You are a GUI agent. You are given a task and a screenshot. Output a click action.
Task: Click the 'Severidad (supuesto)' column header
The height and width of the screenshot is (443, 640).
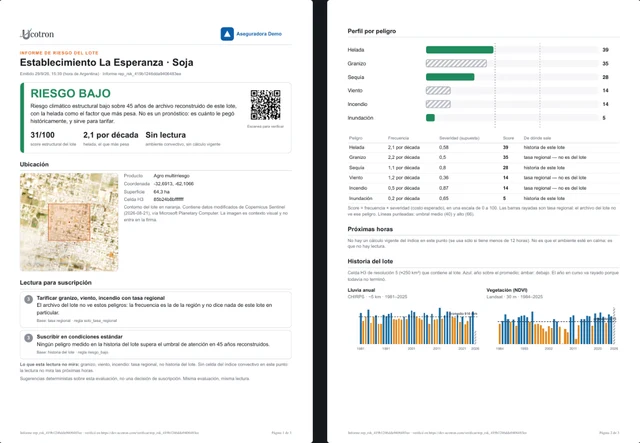(x=459, y=138)
